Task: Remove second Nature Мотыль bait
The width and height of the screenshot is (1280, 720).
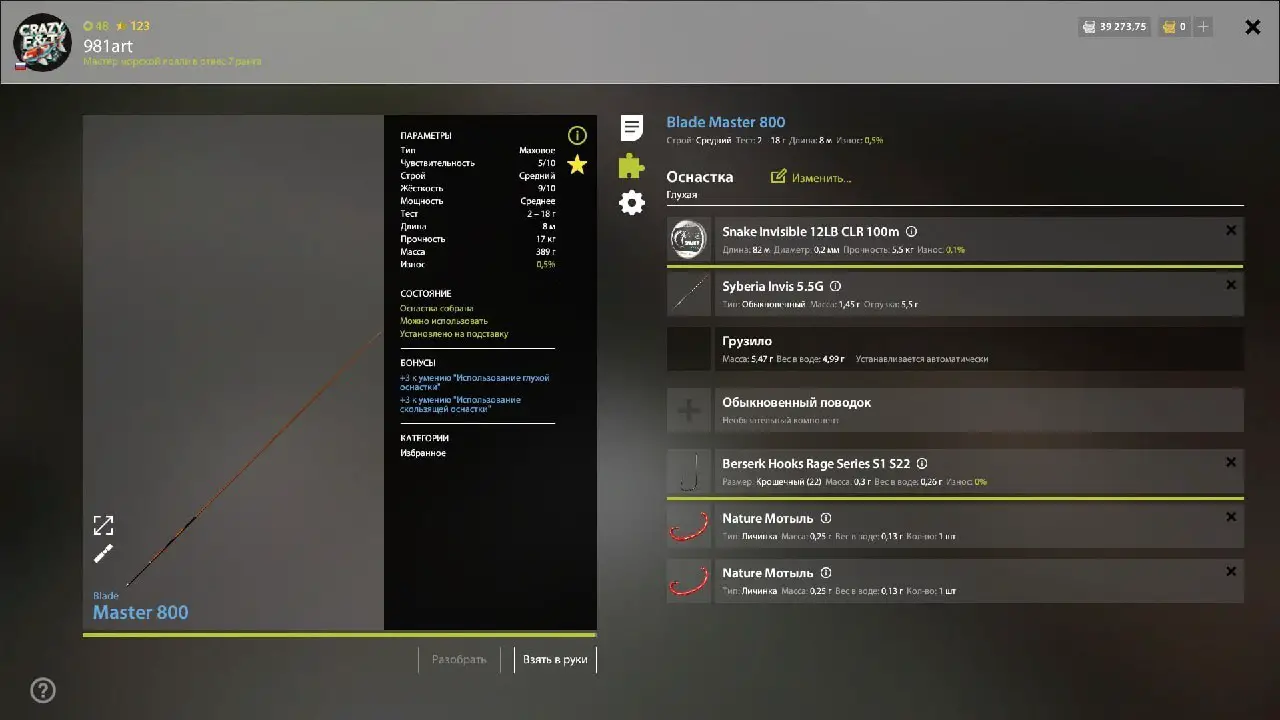Action: pyautogui.click(x=1231, y=571)
